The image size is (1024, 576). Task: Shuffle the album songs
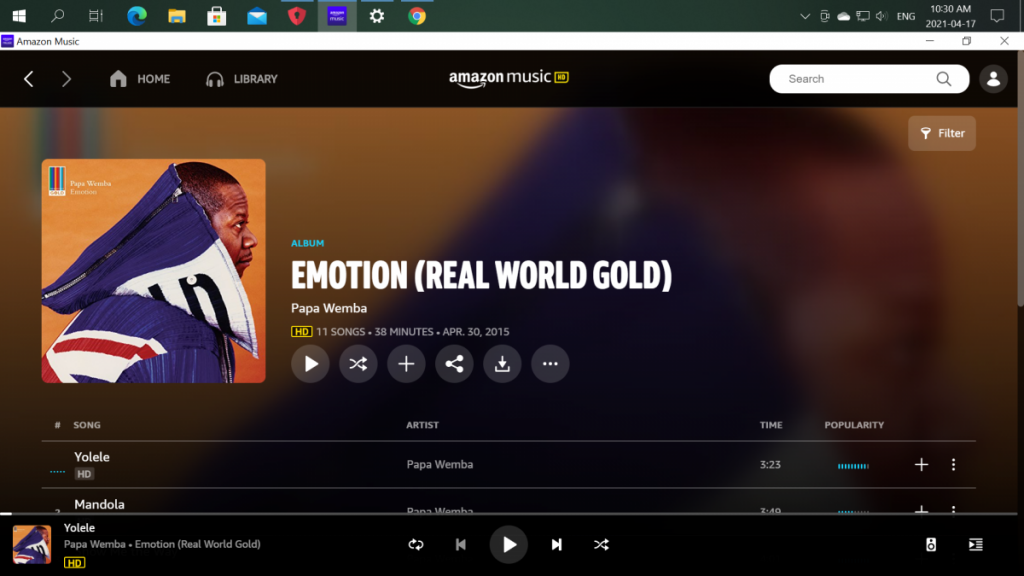click(x=358, y=364)
